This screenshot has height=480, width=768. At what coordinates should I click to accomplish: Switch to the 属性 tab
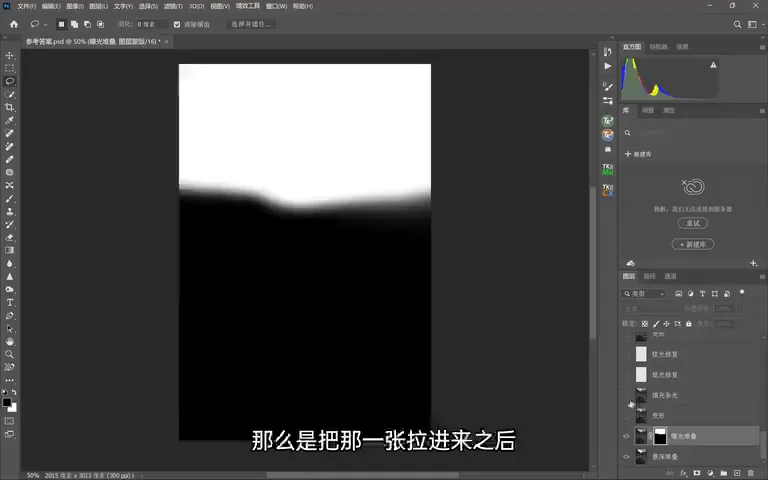pyautogui.click(x=669, y=111)
